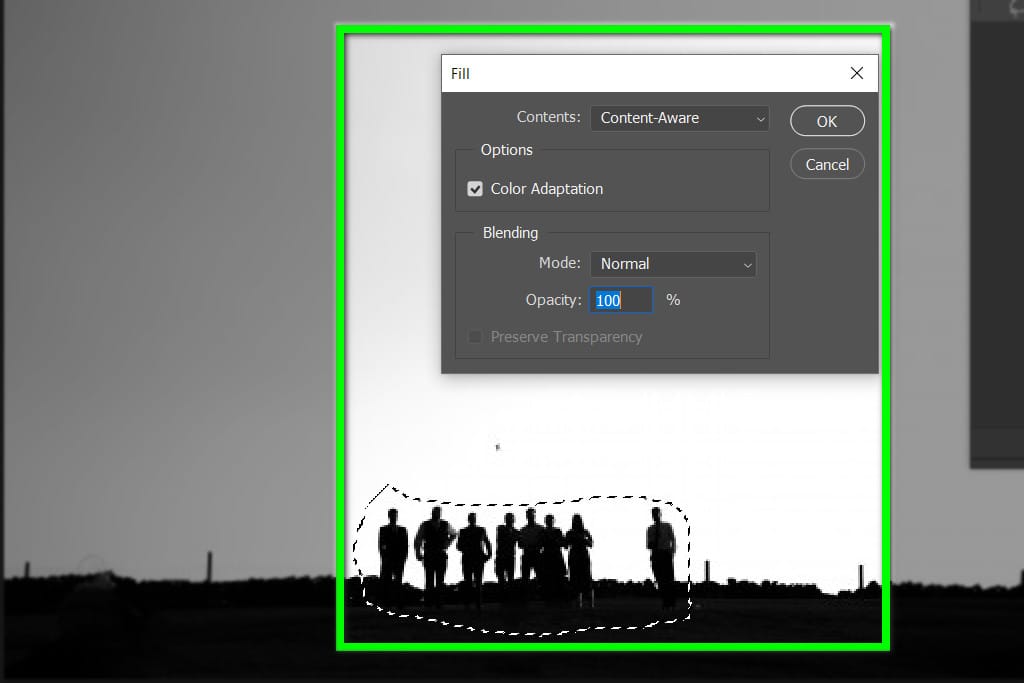This screenshot has height=683, width=1024.
Task: Close the Fill dialog with X
Action: (x=856, y=73)
